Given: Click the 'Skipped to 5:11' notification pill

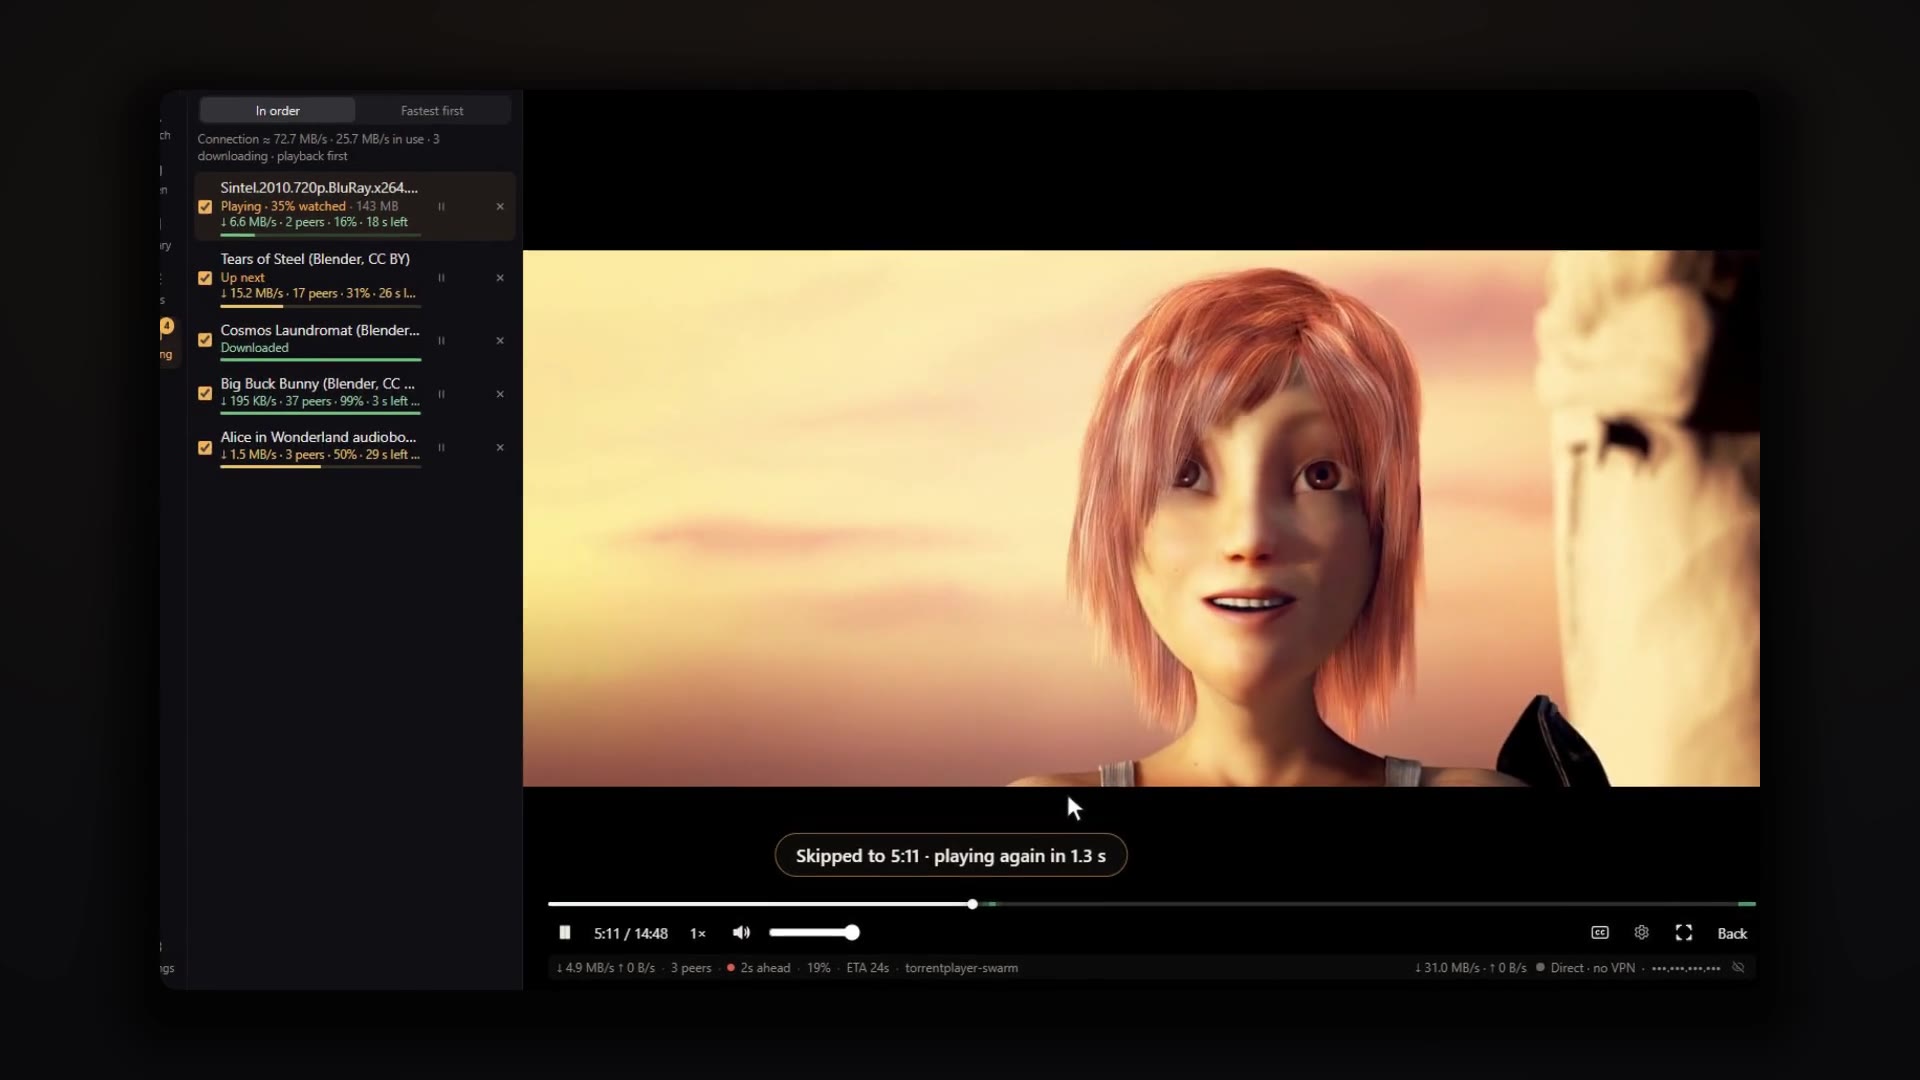Looking at the screenshot, I should [951, 856].
